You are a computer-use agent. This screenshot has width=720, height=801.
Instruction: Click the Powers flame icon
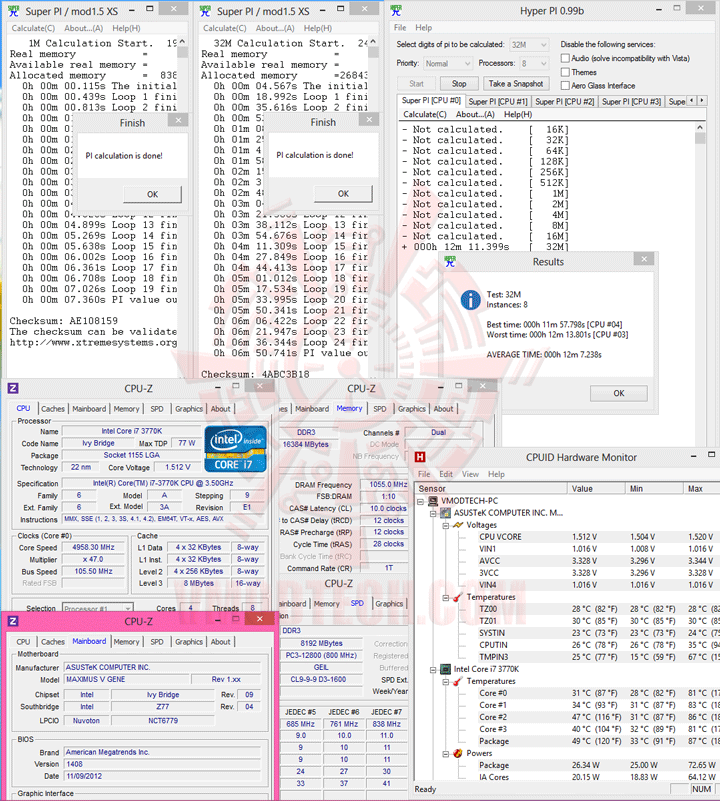pos(458,753)
